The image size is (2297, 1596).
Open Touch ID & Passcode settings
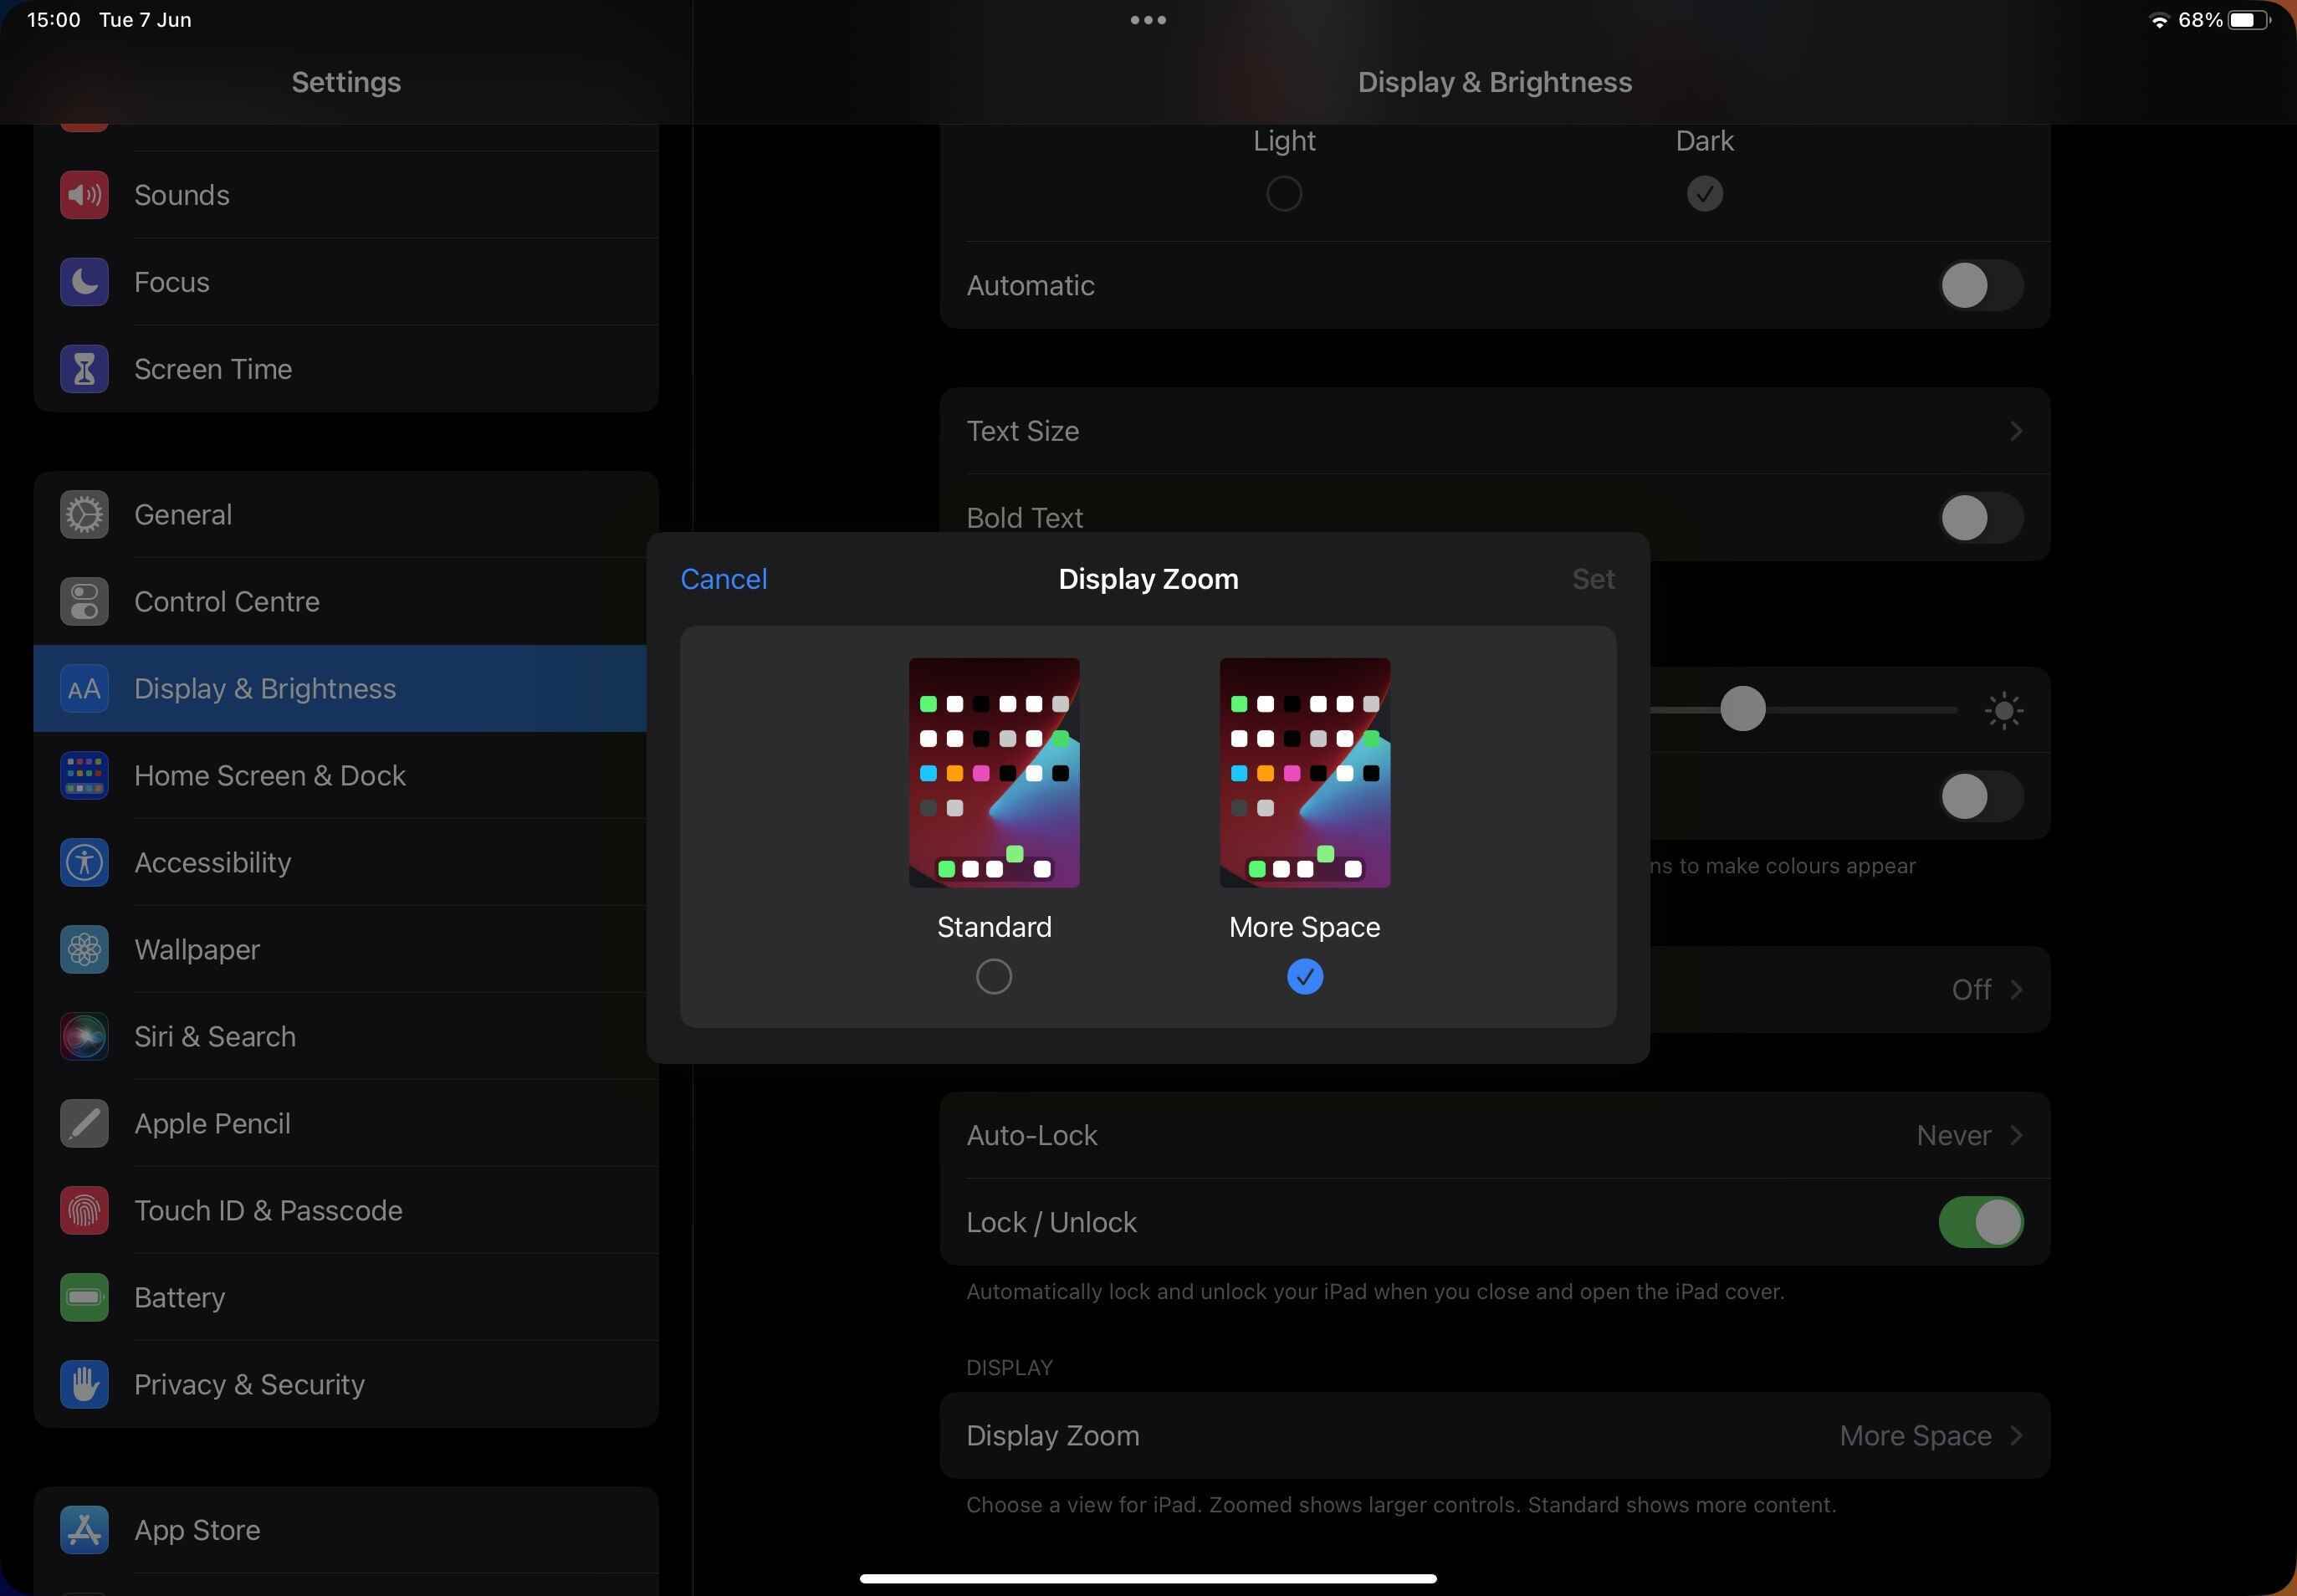tap(269, 1209)
